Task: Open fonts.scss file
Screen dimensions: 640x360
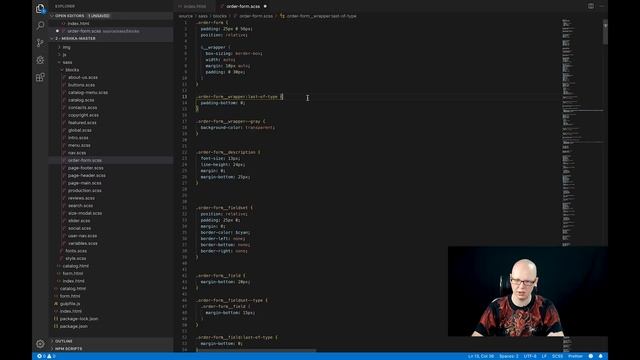Action: pos(76,251)
